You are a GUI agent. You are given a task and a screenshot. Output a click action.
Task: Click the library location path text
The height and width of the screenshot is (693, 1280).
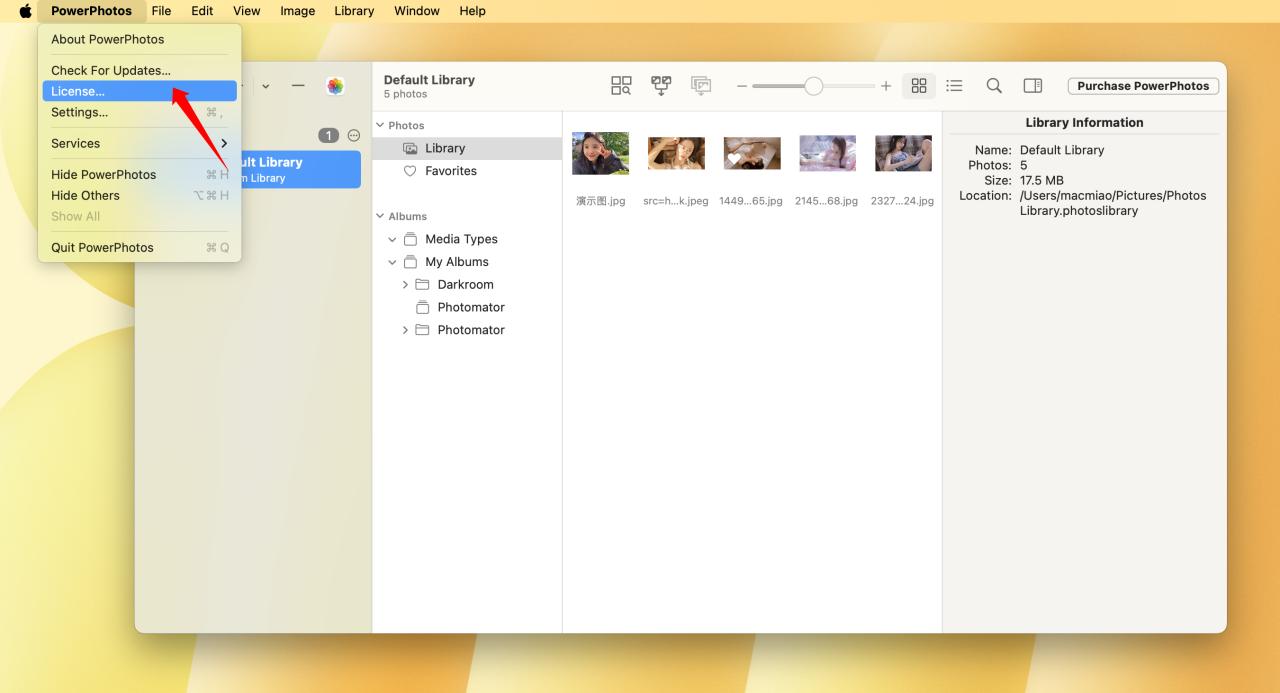1113,203
